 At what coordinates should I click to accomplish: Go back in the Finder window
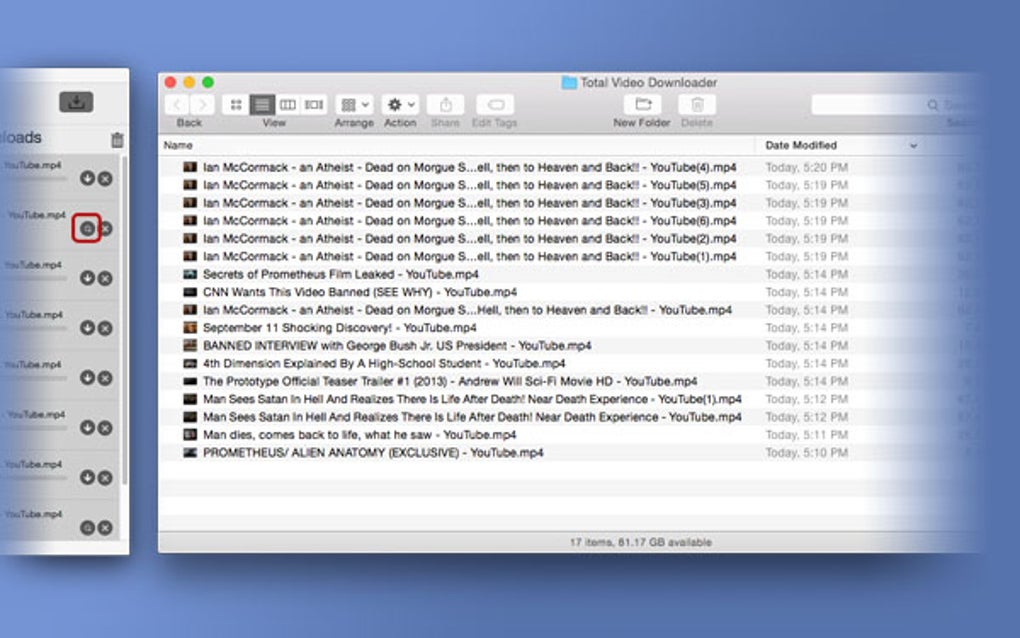tap(176, 105)
